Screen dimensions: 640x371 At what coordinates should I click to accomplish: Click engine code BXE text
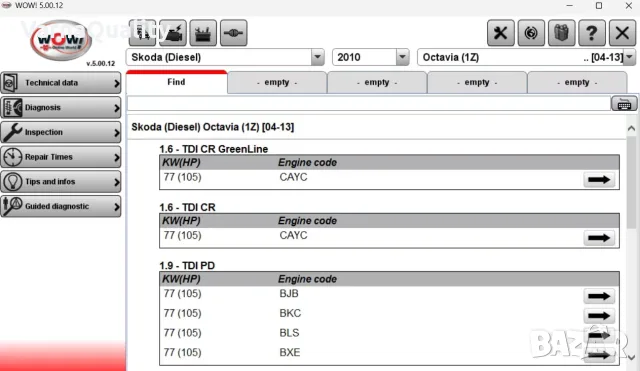(x=290, y=352)
